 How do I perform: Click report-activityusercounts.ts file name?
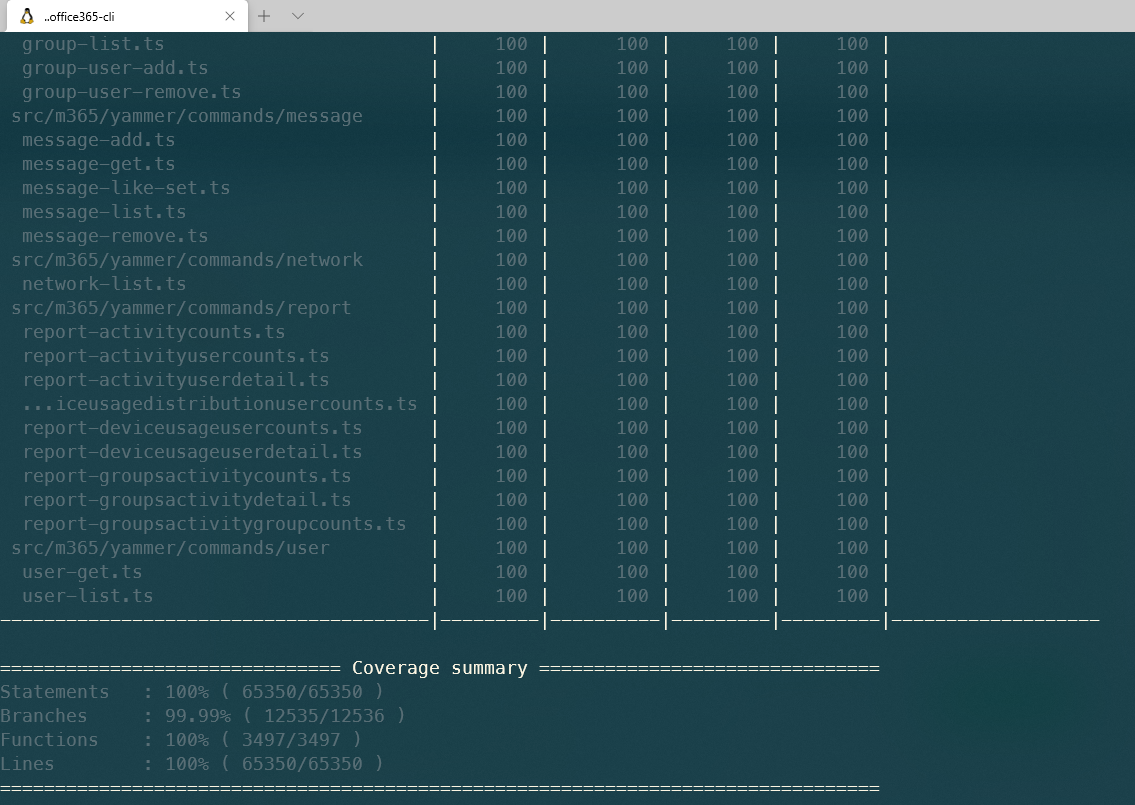175,356
